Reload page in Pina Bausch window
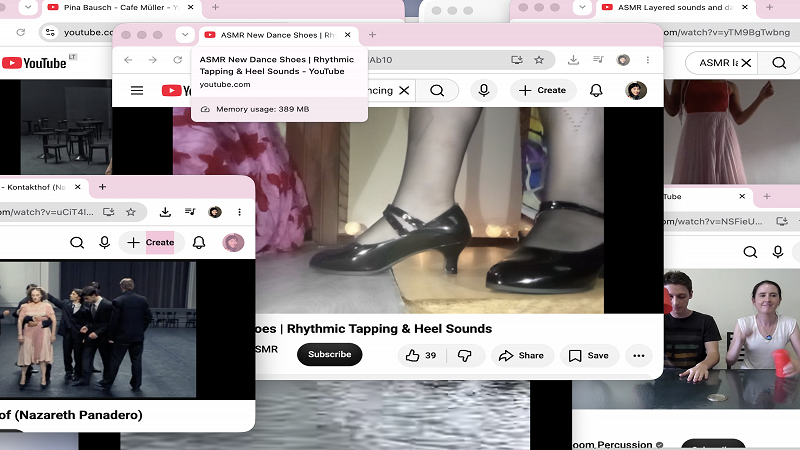800x450 pixels. pyautogui.click(x=20, y=32)
